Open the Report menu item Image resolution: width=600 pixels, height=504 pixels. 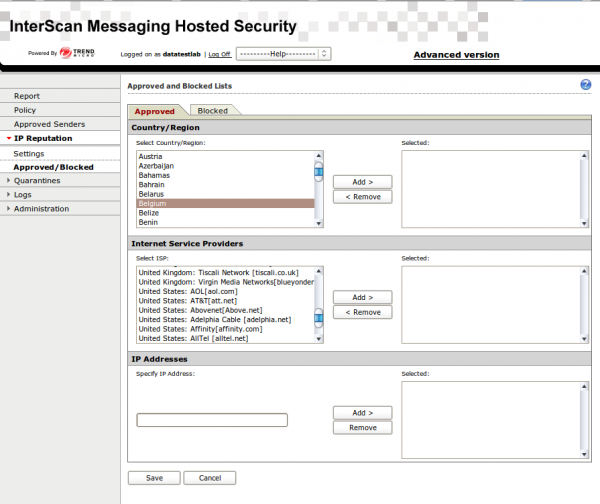27,96
